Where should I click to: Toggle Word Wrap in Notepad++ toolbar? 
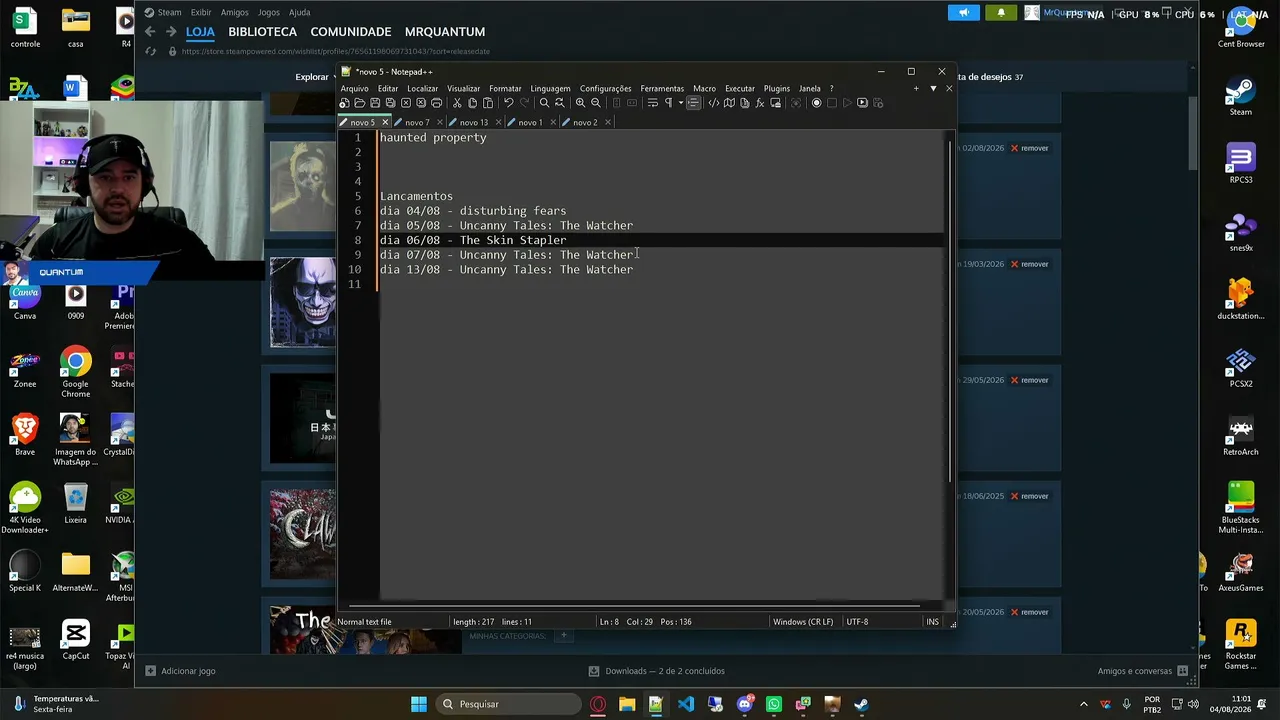652,103
